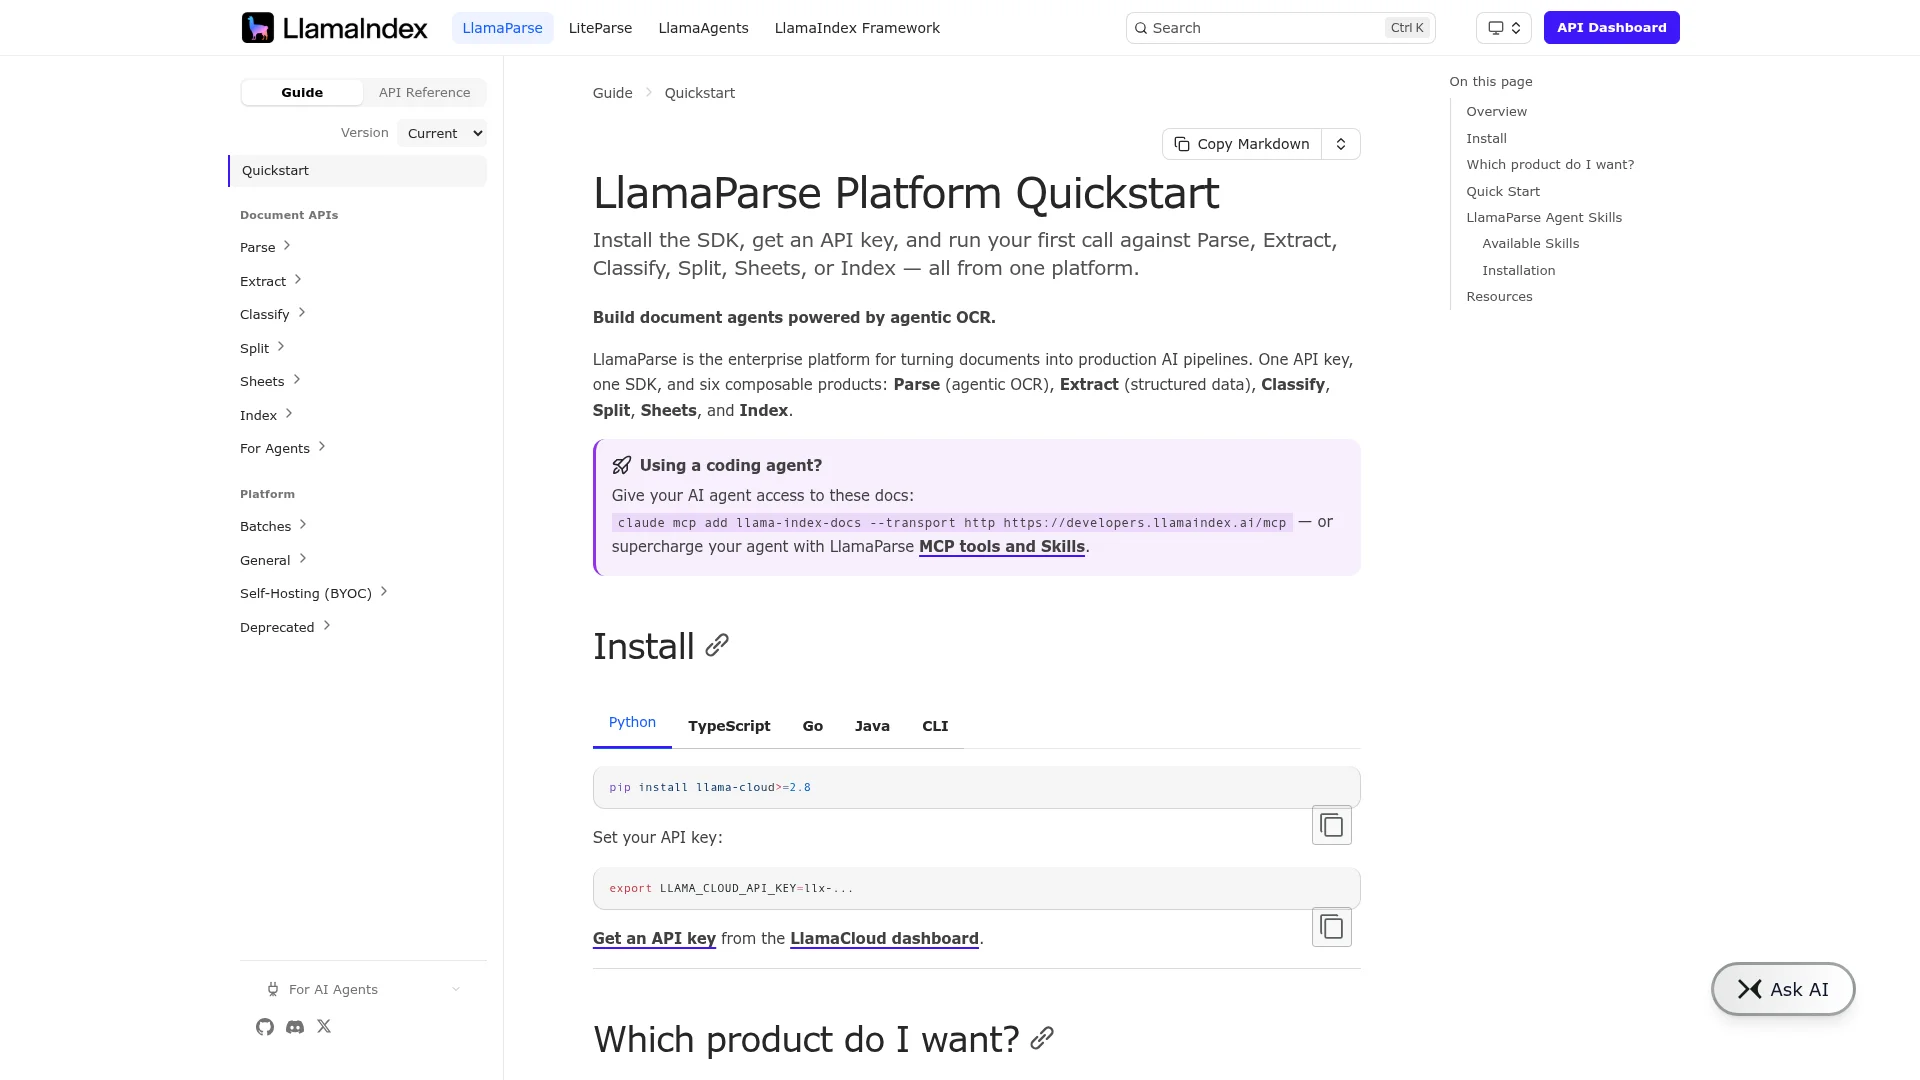The height and width of the screenshot is (1080, 1920).
Task: Switch to API Reference toggle
Action: coord(424,92)
